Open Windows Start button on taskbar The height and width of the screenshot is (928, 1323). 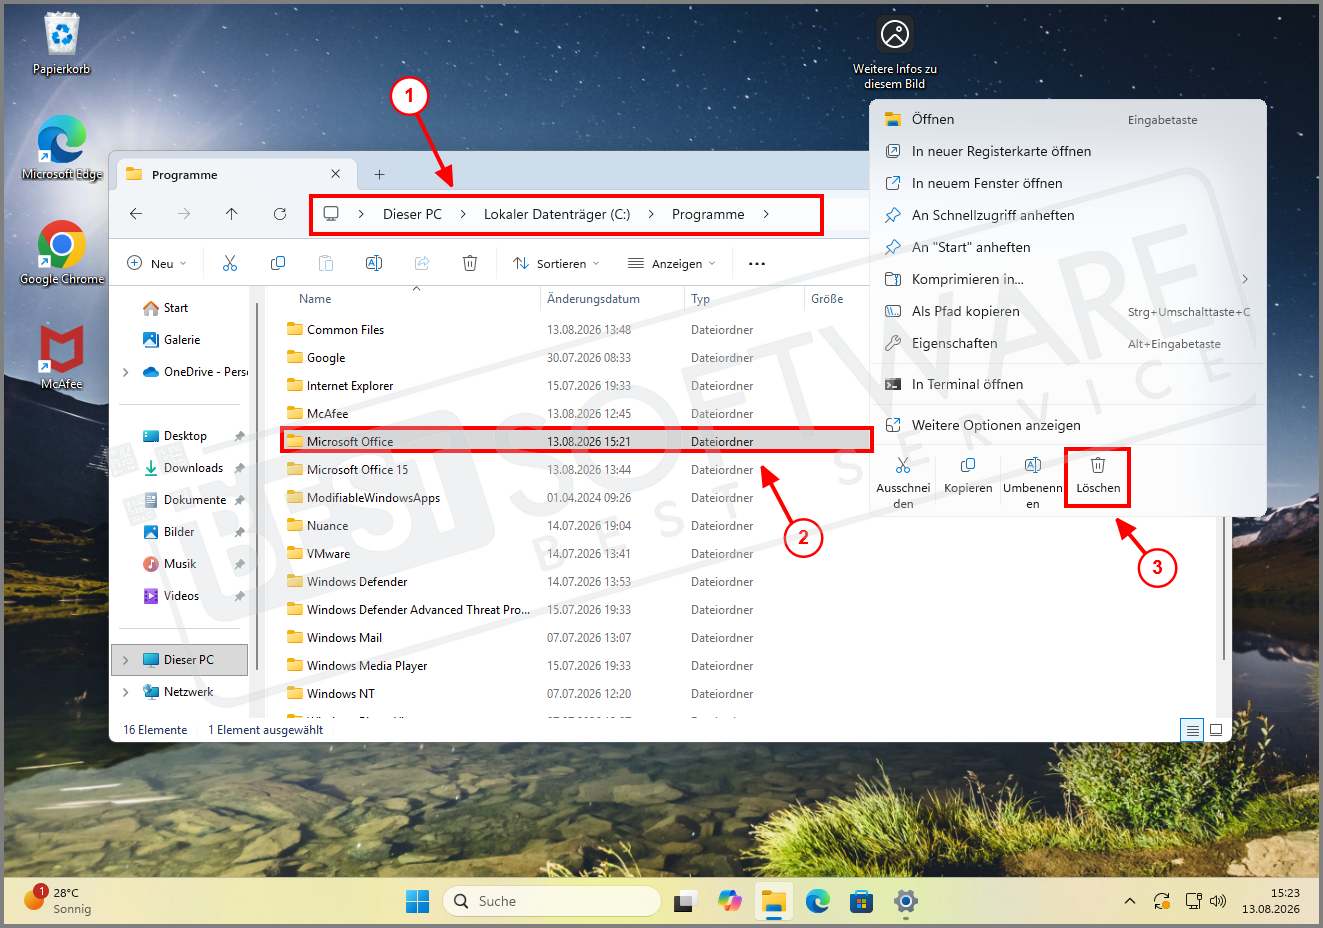point(417,901)
